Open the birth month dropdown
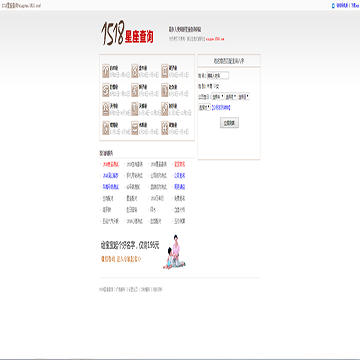Viewport: 360px width, 360px height. (x=231, y=96)
